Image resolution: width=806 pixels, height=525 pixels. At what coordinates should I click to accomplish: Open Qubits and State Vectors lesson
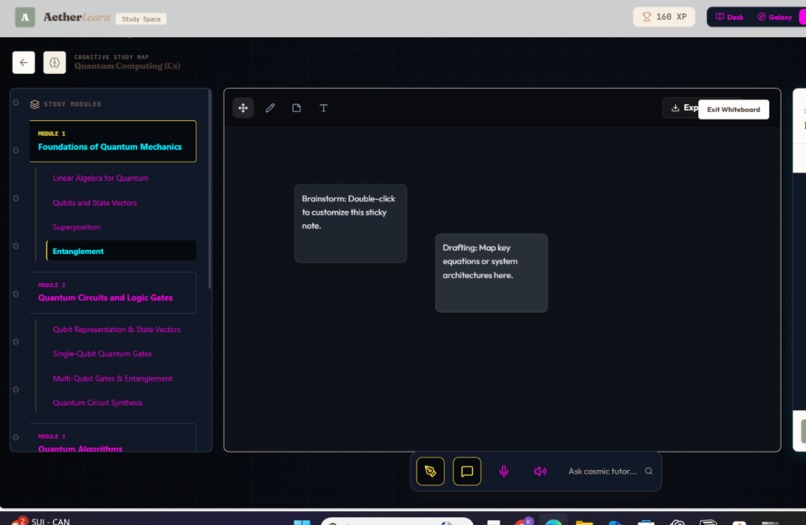click(x=95, y=203)
